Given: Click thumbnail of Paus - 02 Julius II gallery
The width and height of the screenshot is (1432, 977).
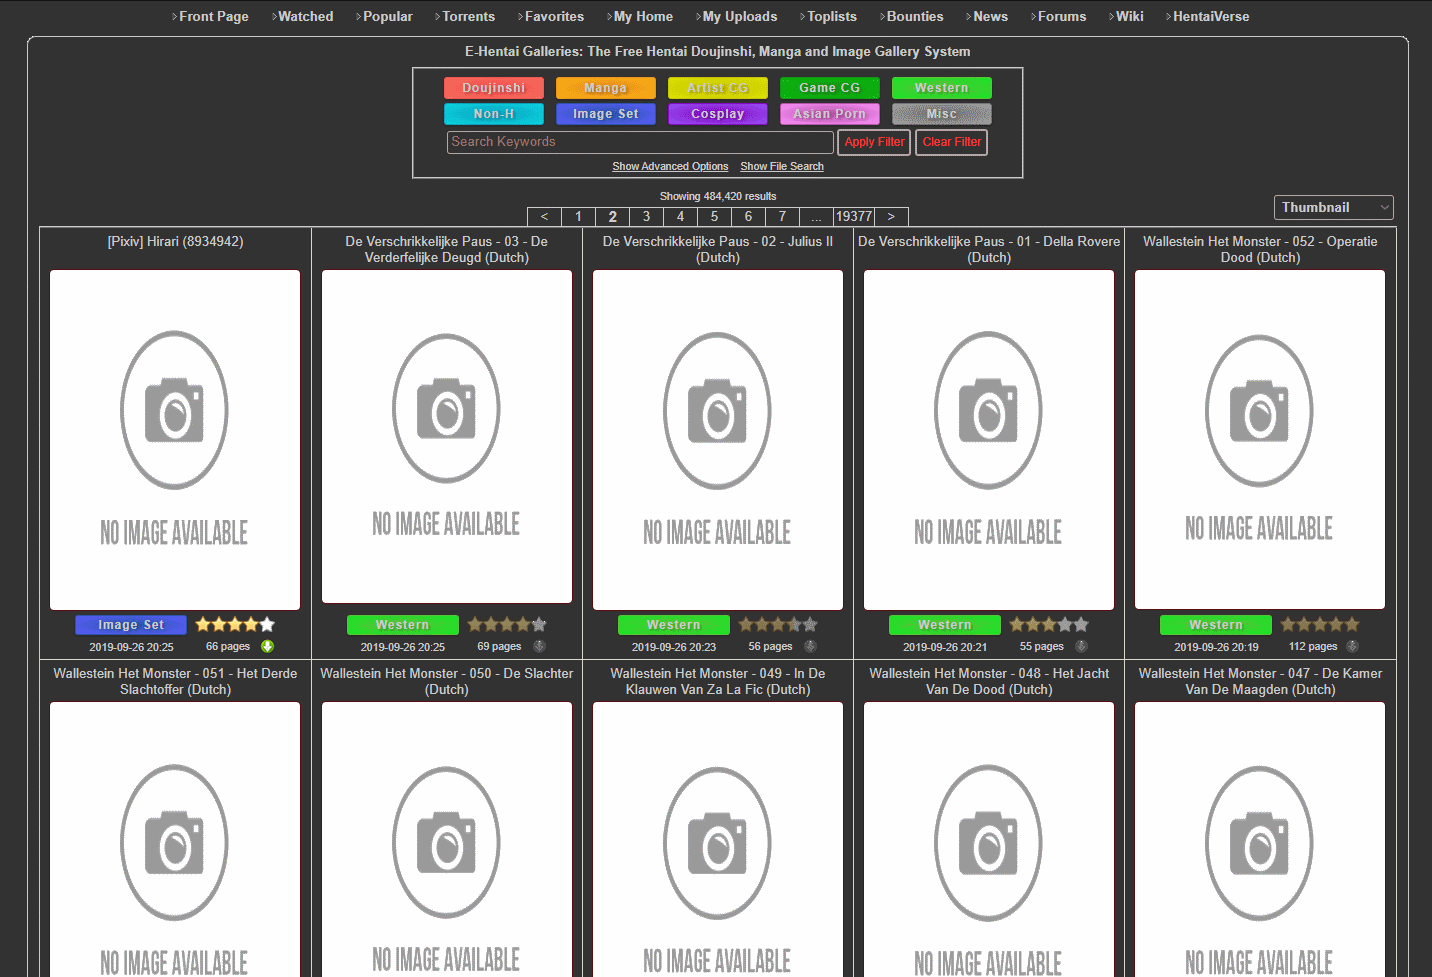Looking at the screenshot, I should (717, 440).
